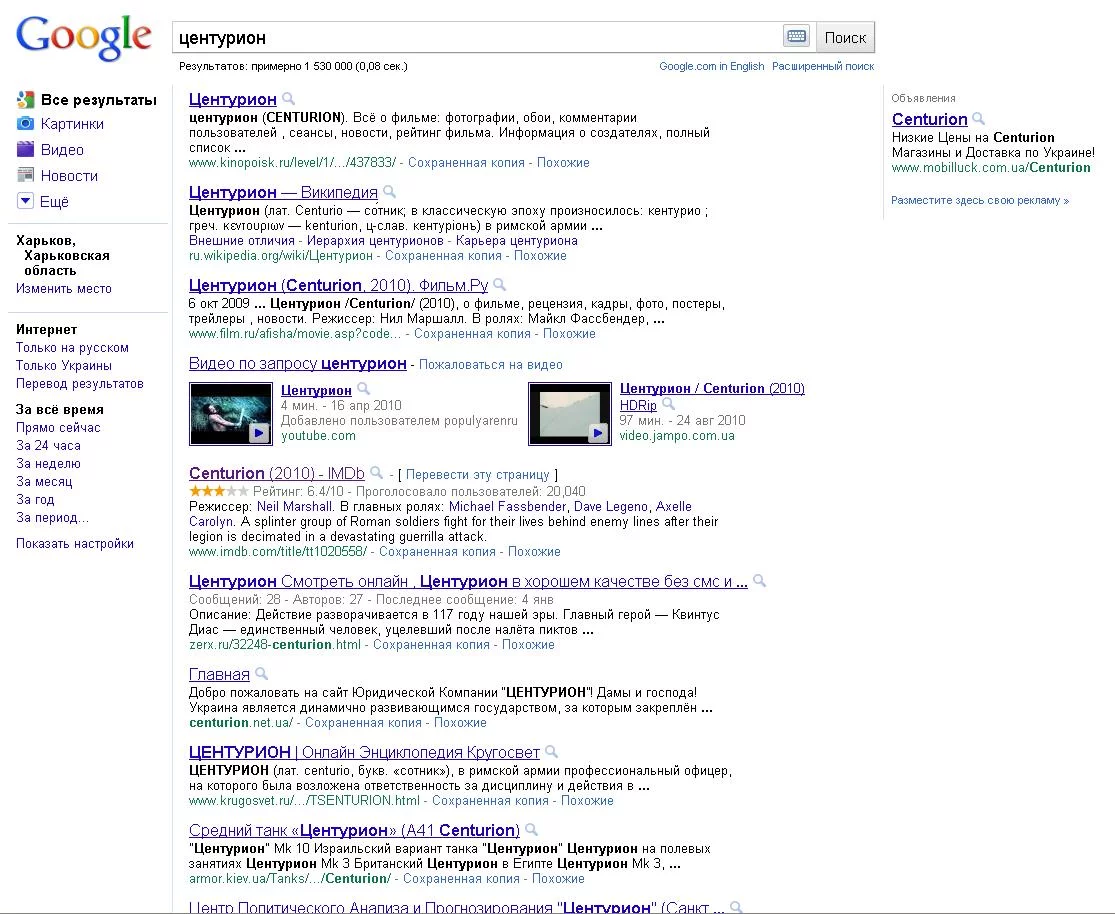Image resolution: width=1115 pixels, height=914 pixels.
Task: Select Новости search category
Action: 69,176
